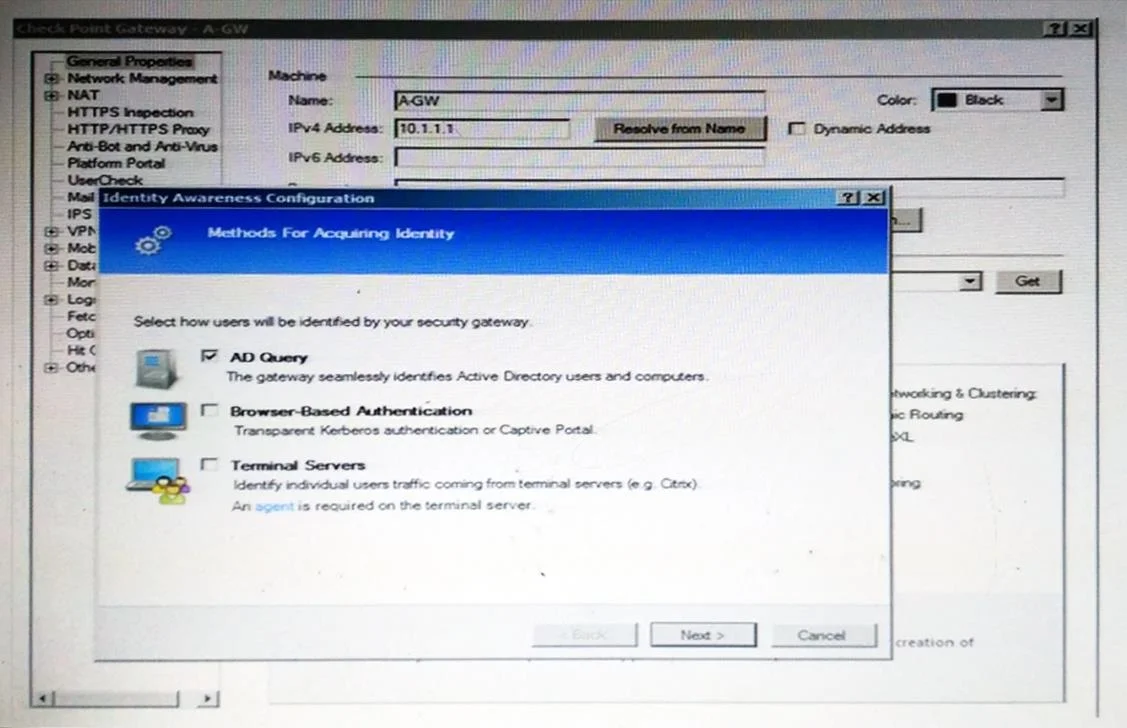
Task: Enable the AD Query checkbox
Action: [209, 356]
